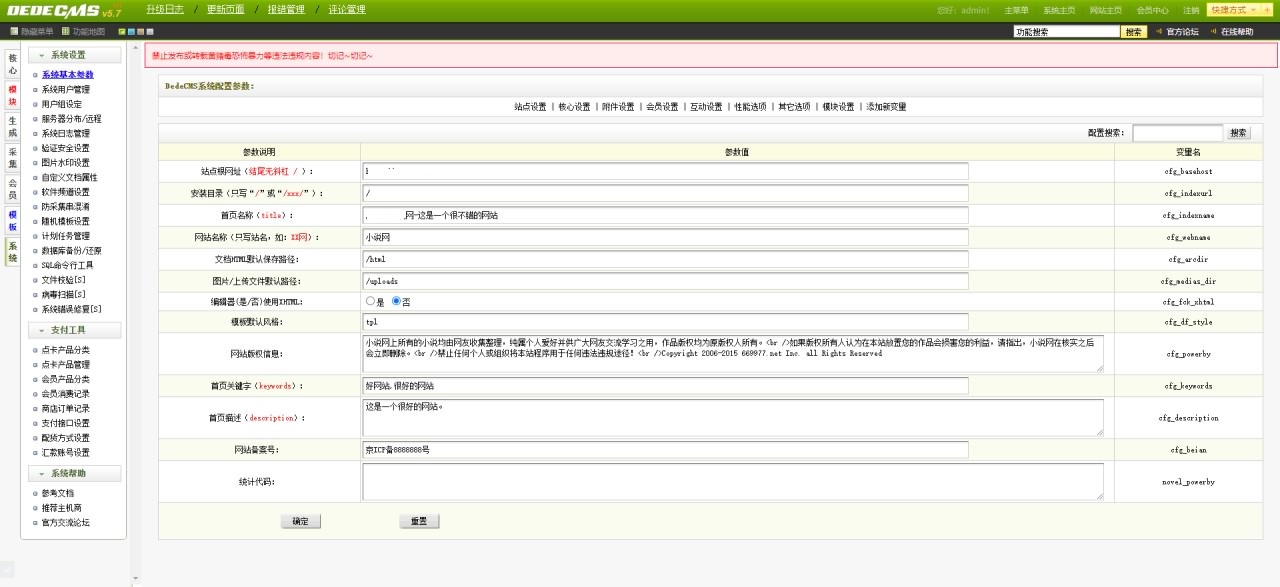Click the 配置搜索 input box
The width and height of the screenshot is (1280, 587).
1177,133
